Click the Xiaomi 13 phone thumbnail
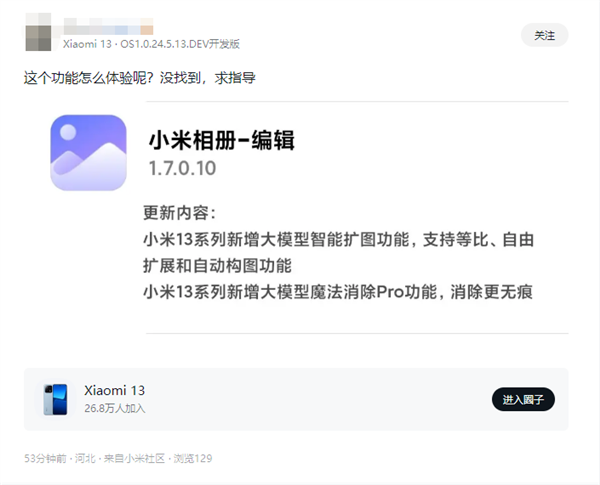This screenshot has width=600, height=485. [55, 399]
